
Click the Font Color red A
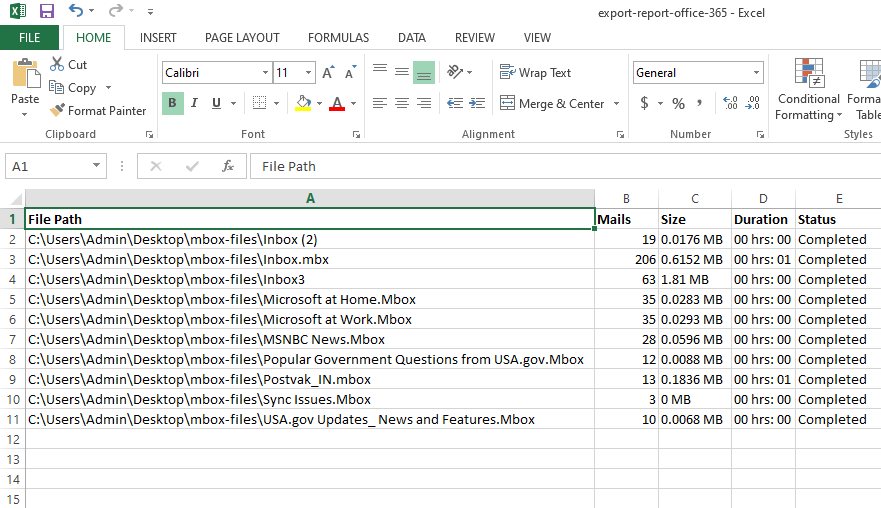[x=337, y=103]
